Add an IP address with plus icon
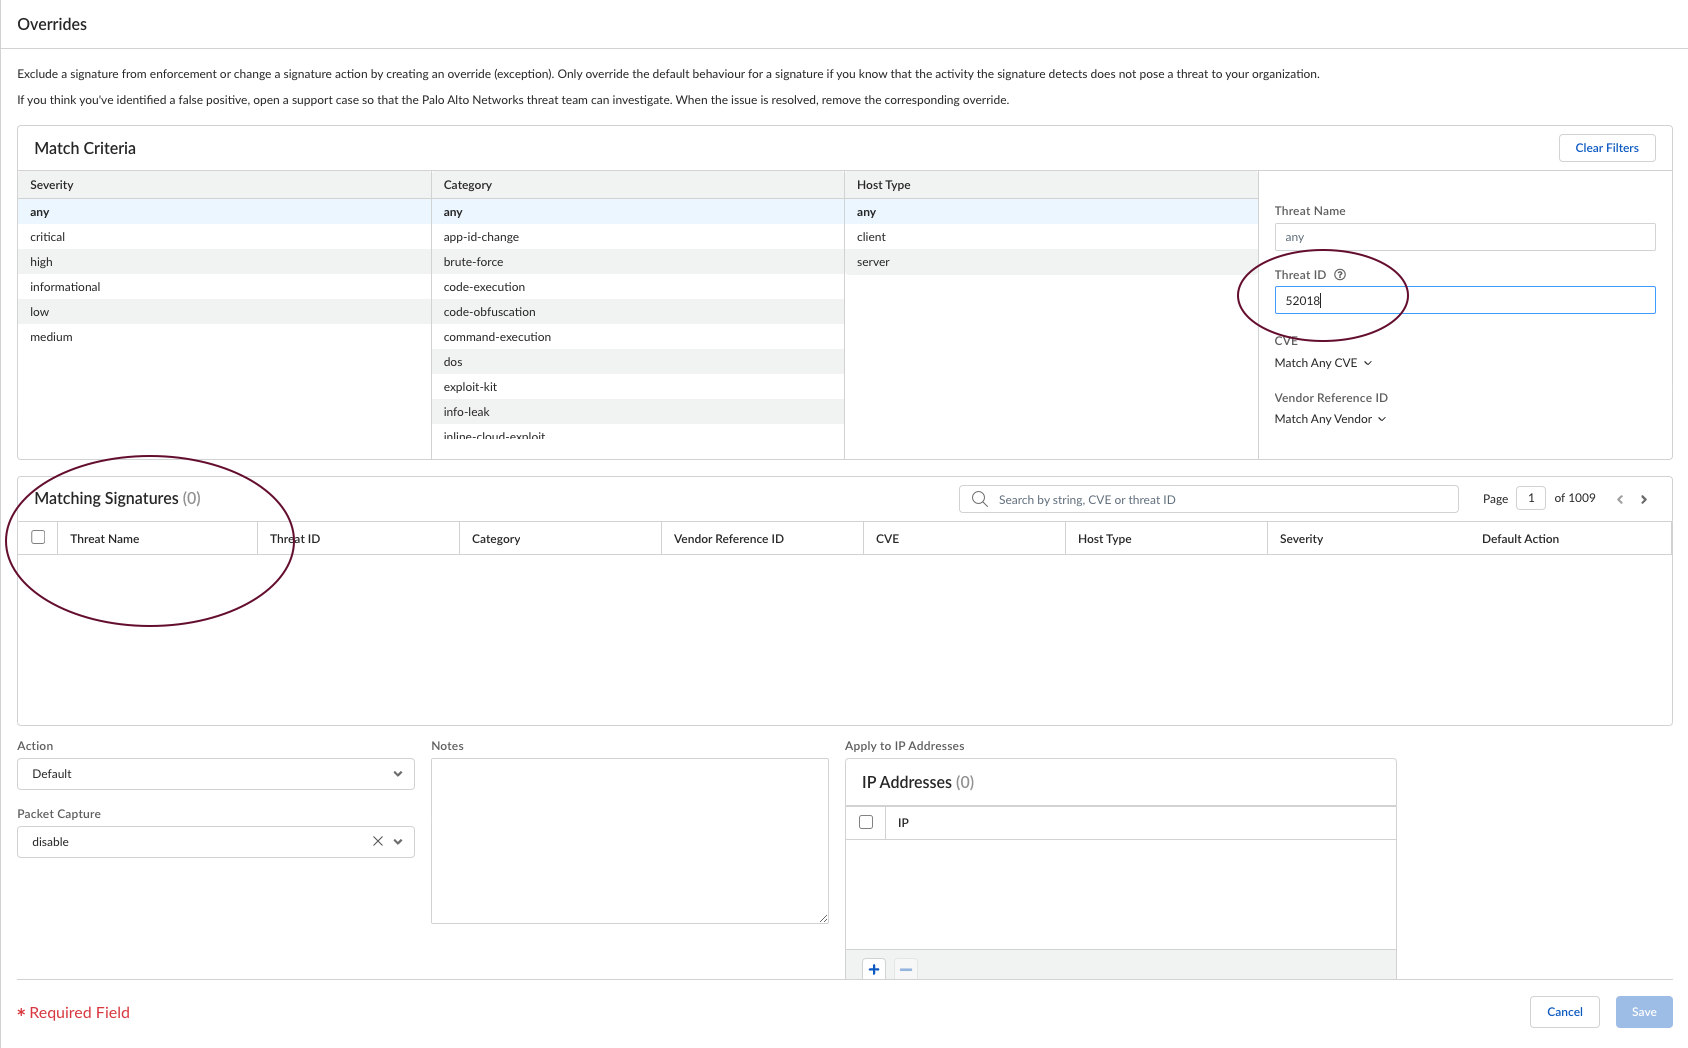Image resolution: width=1688 pixels, height=1048 pixels. pos(874,969)
